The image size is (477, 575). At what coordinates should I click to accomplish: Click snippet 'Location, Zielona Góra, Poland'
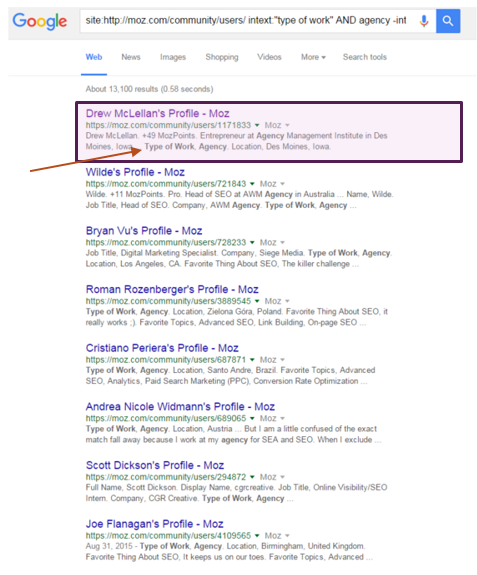pos(227,312)
